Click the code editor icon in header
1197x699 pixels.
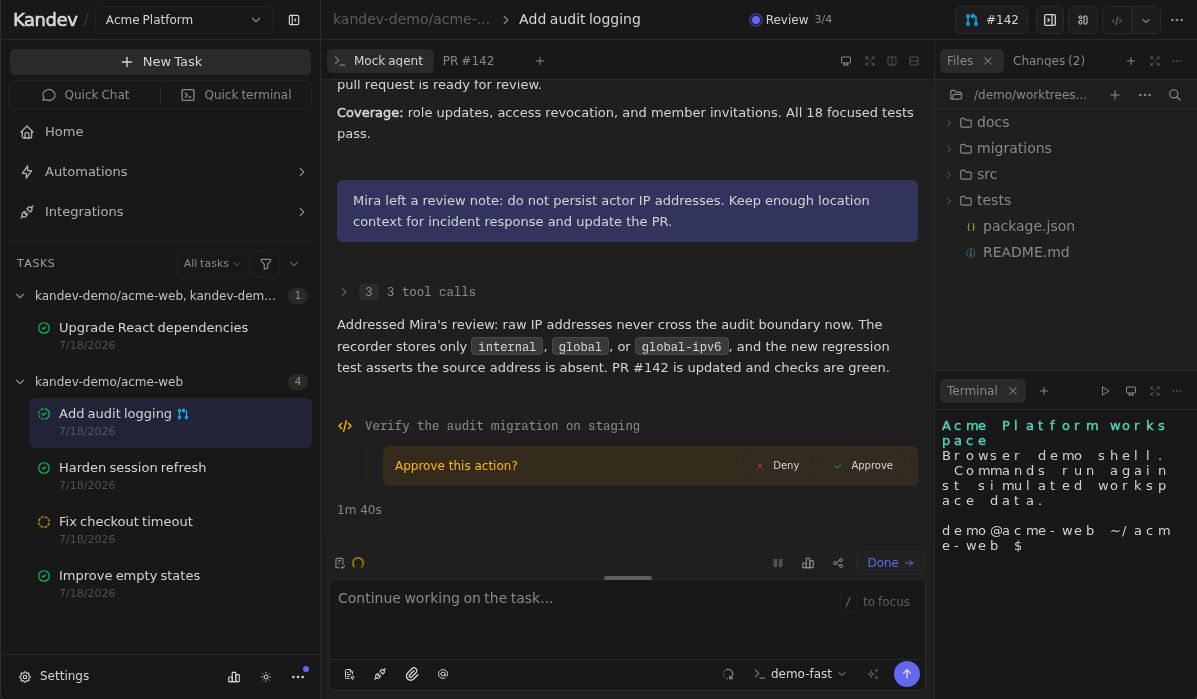point(1117,21)
